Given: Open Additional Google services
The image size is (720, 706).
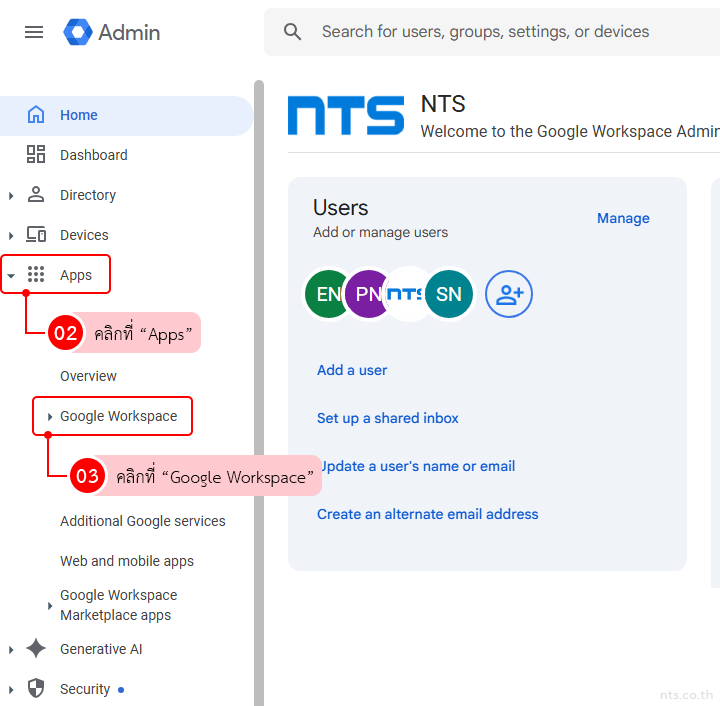Looking at the screenshot, I should pyautogui.click(x=143, y=521).
